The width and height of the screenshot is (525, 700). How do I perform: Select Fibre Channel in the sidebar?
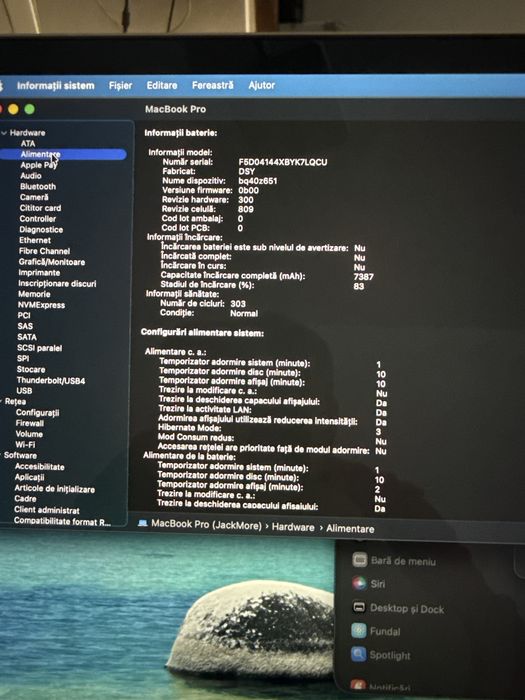pyautogui.click(x=44, y=251)
